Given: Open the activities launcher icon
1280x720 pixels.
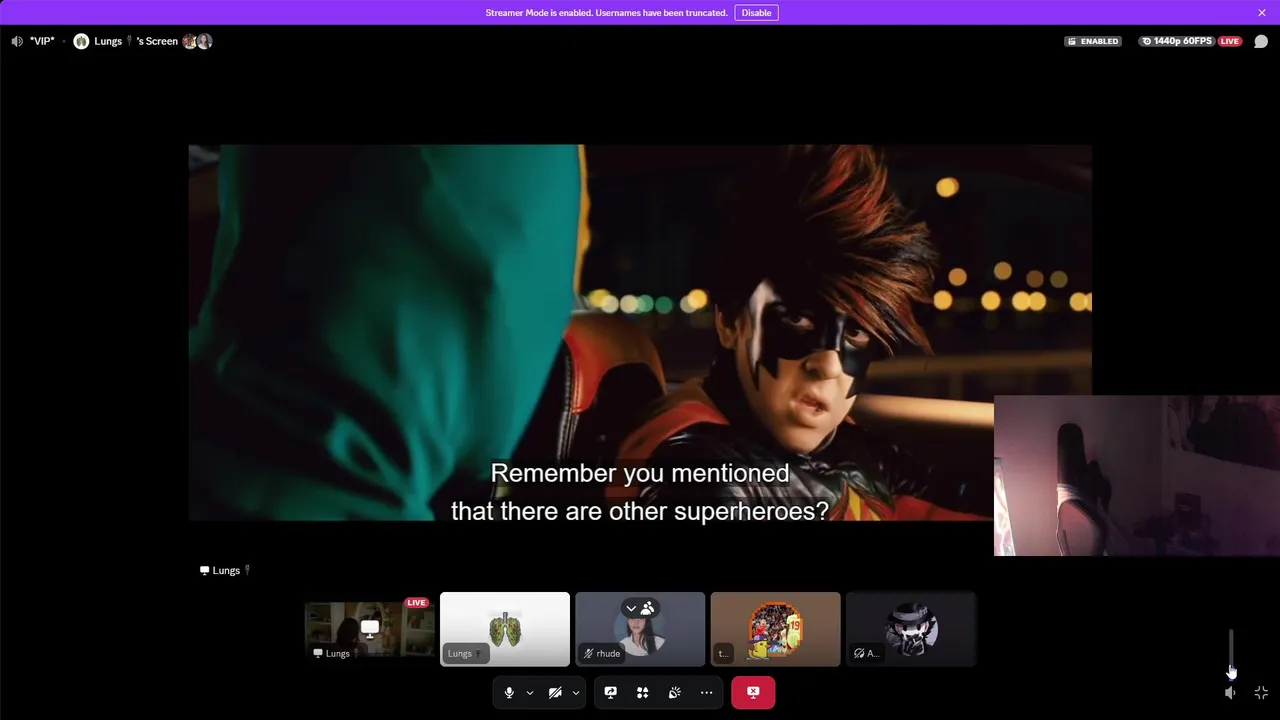Looking at the screenshot, I should click(643, 692).
